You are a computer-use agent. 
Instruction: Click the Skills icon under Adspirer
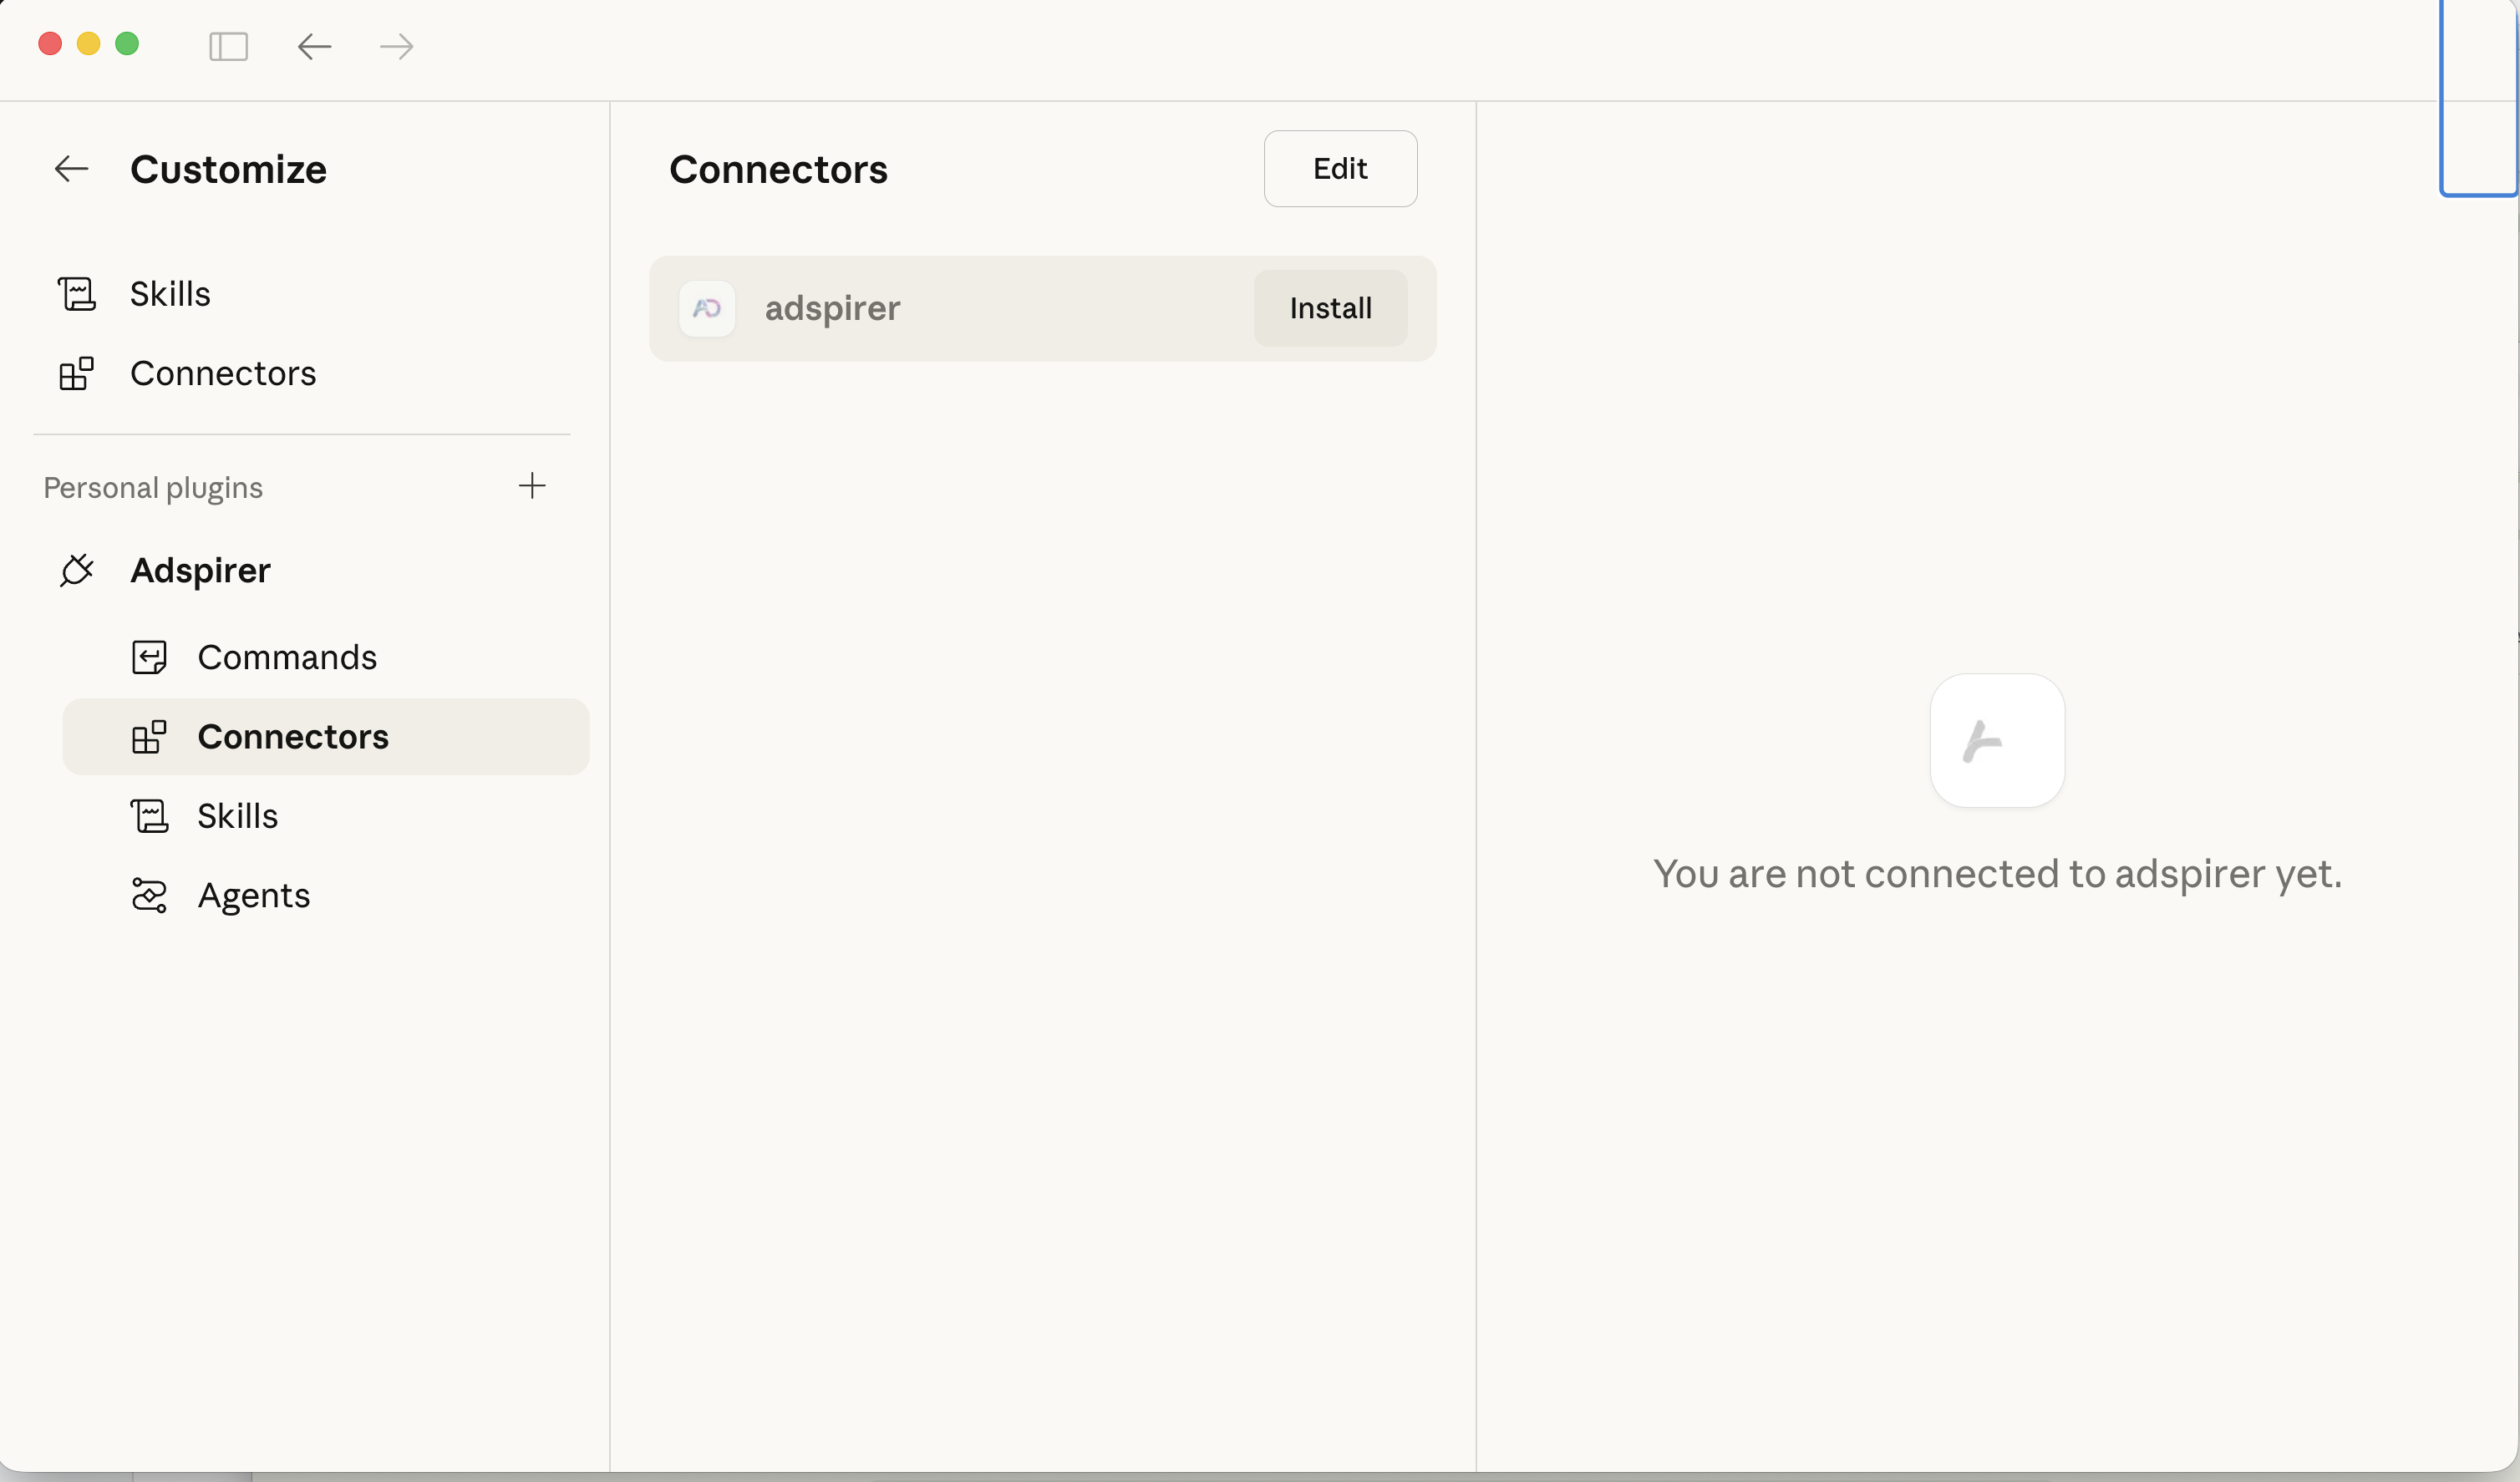click(x=150, y=816)
